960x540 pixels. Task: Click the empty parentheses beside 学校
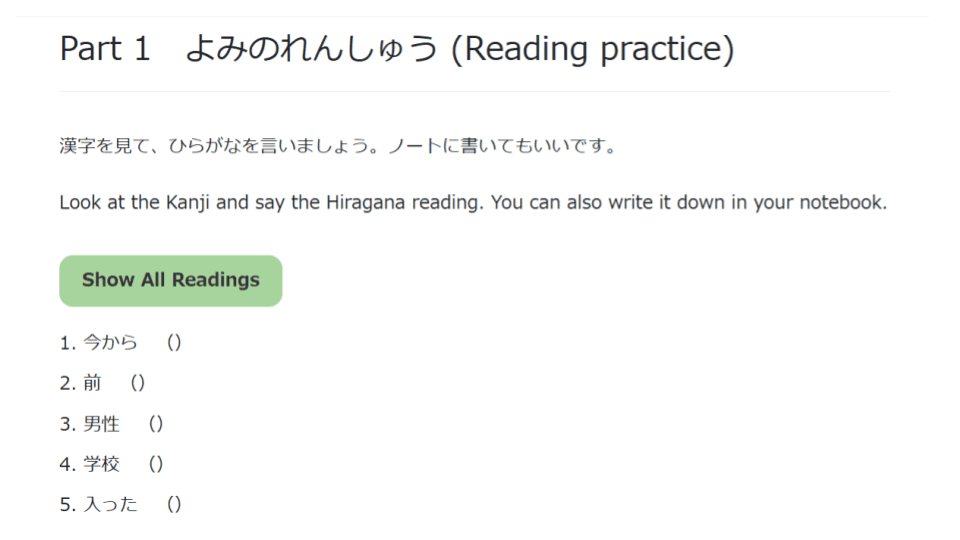156,464
